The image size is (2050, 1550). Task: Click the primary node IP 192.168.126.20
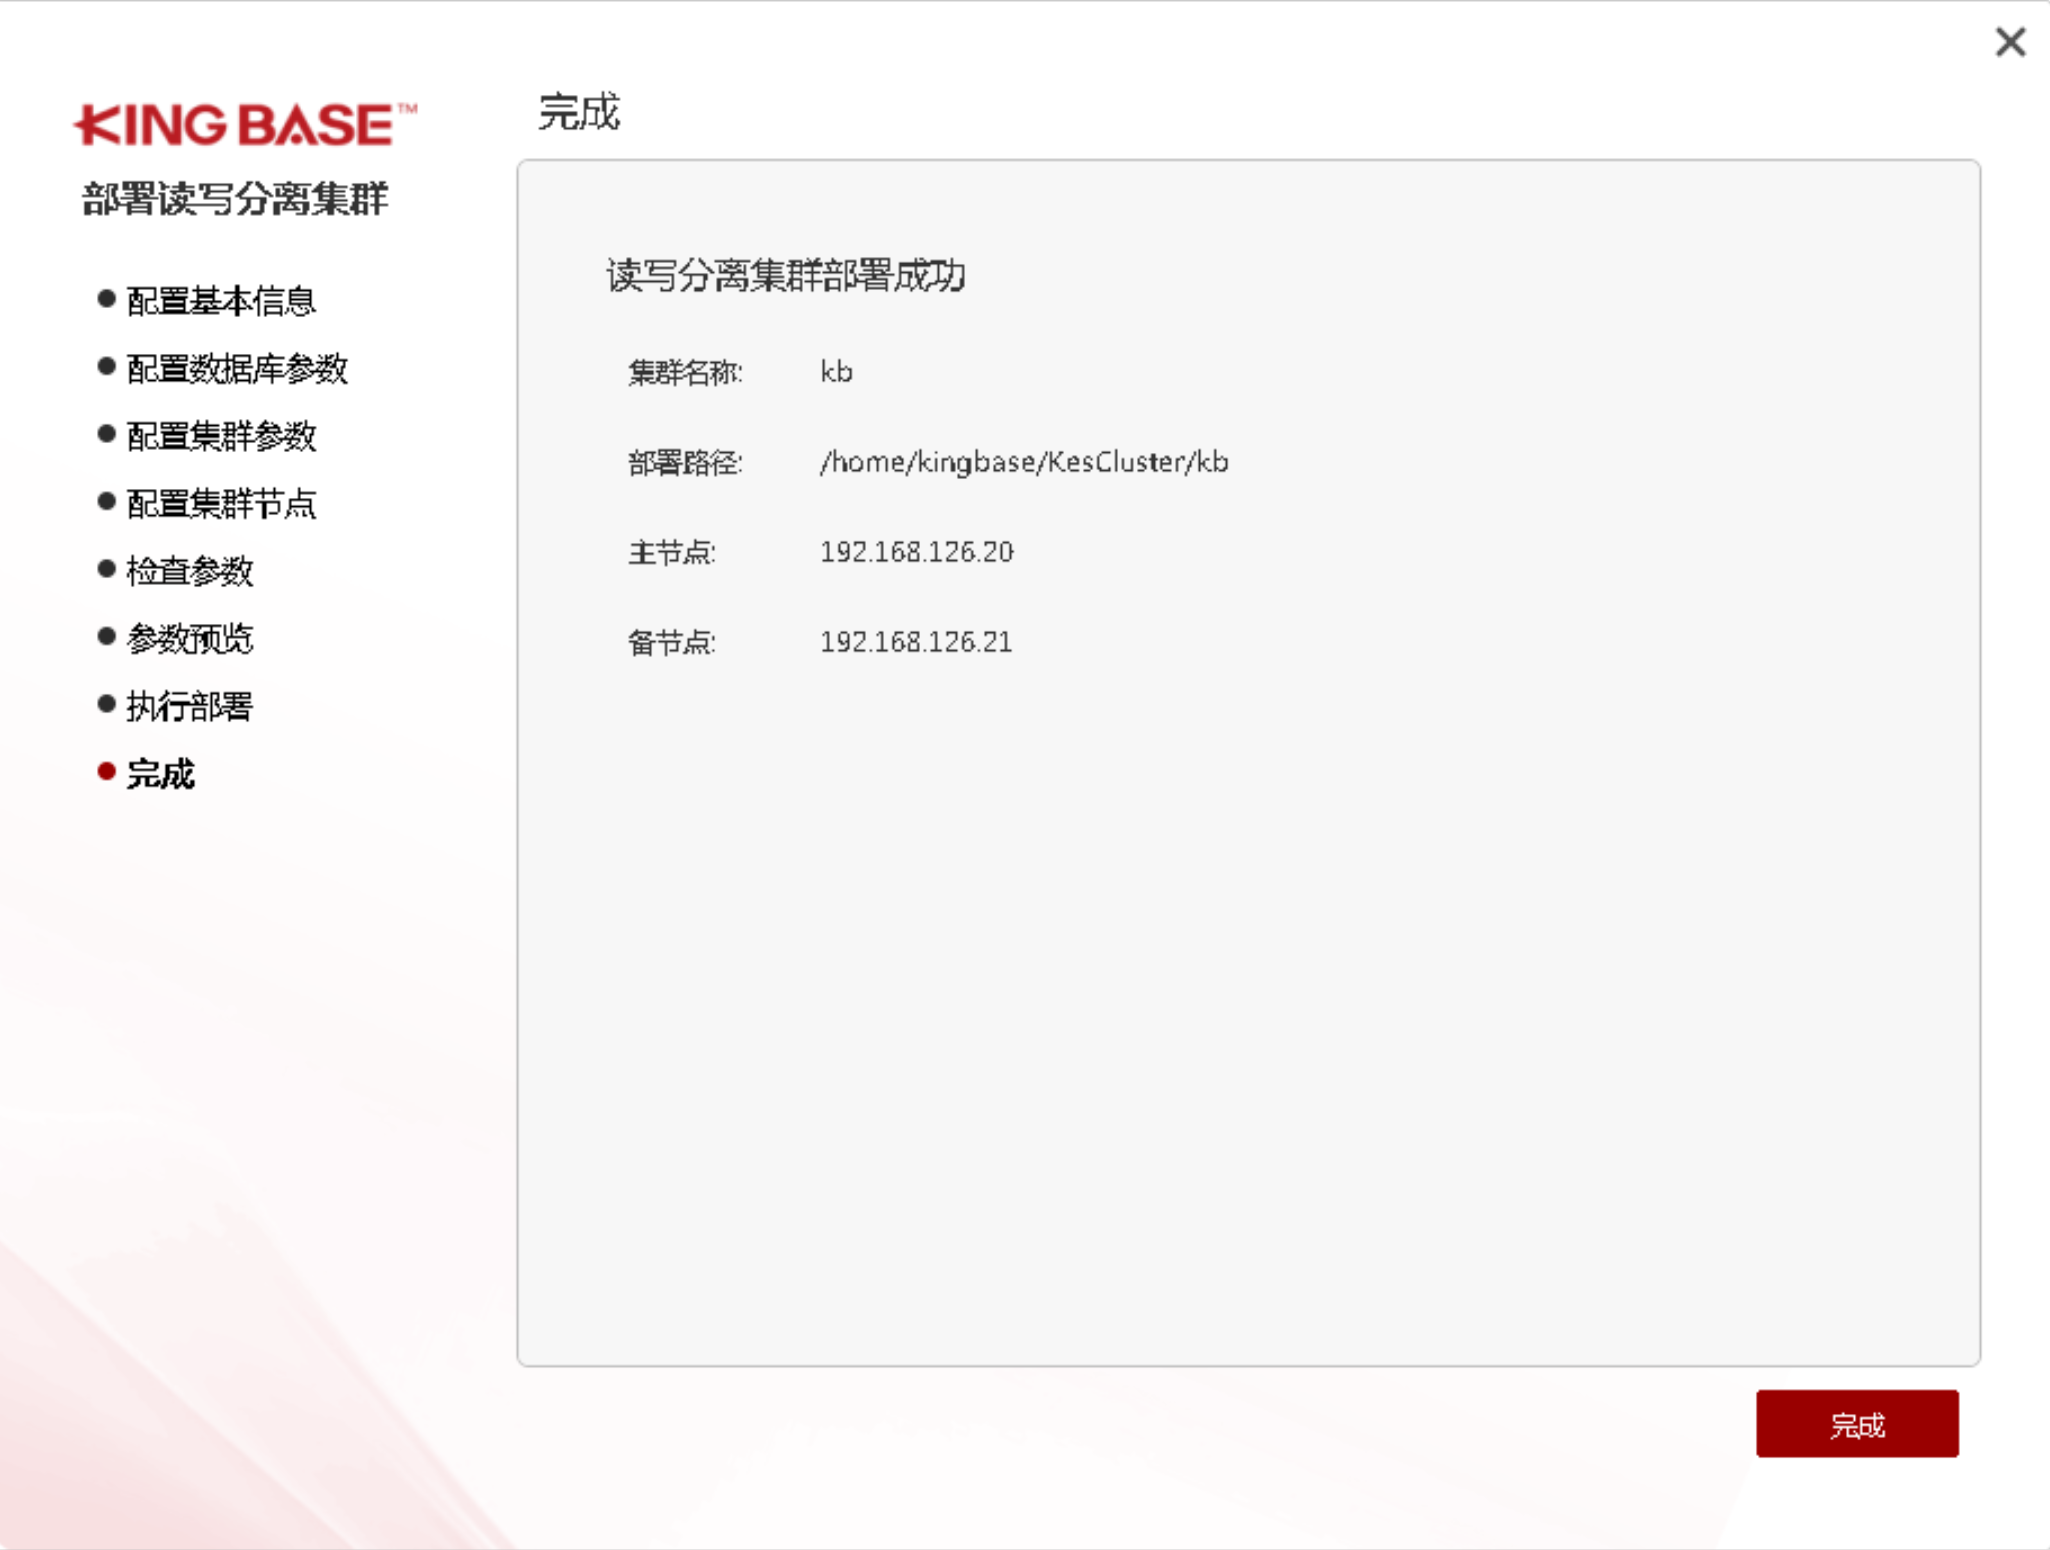(x=916, y=552)
